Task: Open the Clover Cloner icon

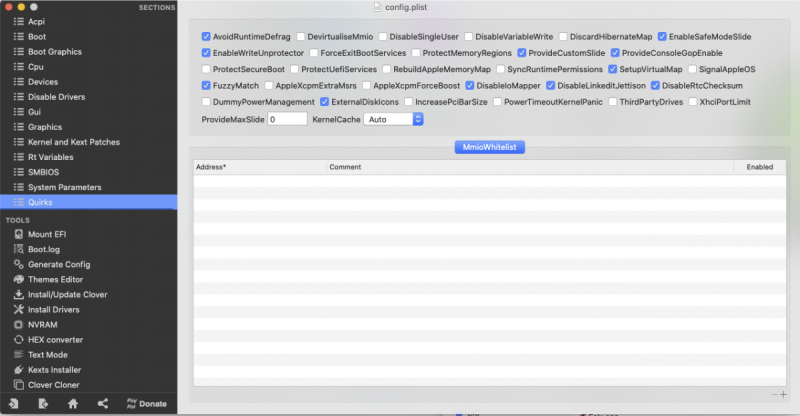Action: point(19,385)
